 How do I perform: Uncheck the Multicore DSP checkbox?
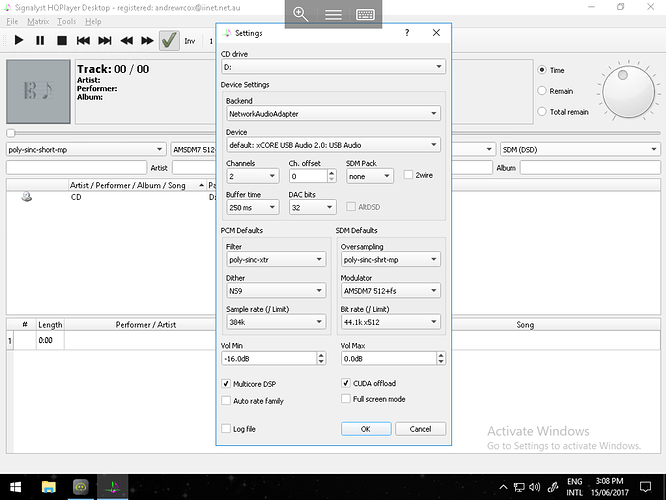tap(226, 384)
